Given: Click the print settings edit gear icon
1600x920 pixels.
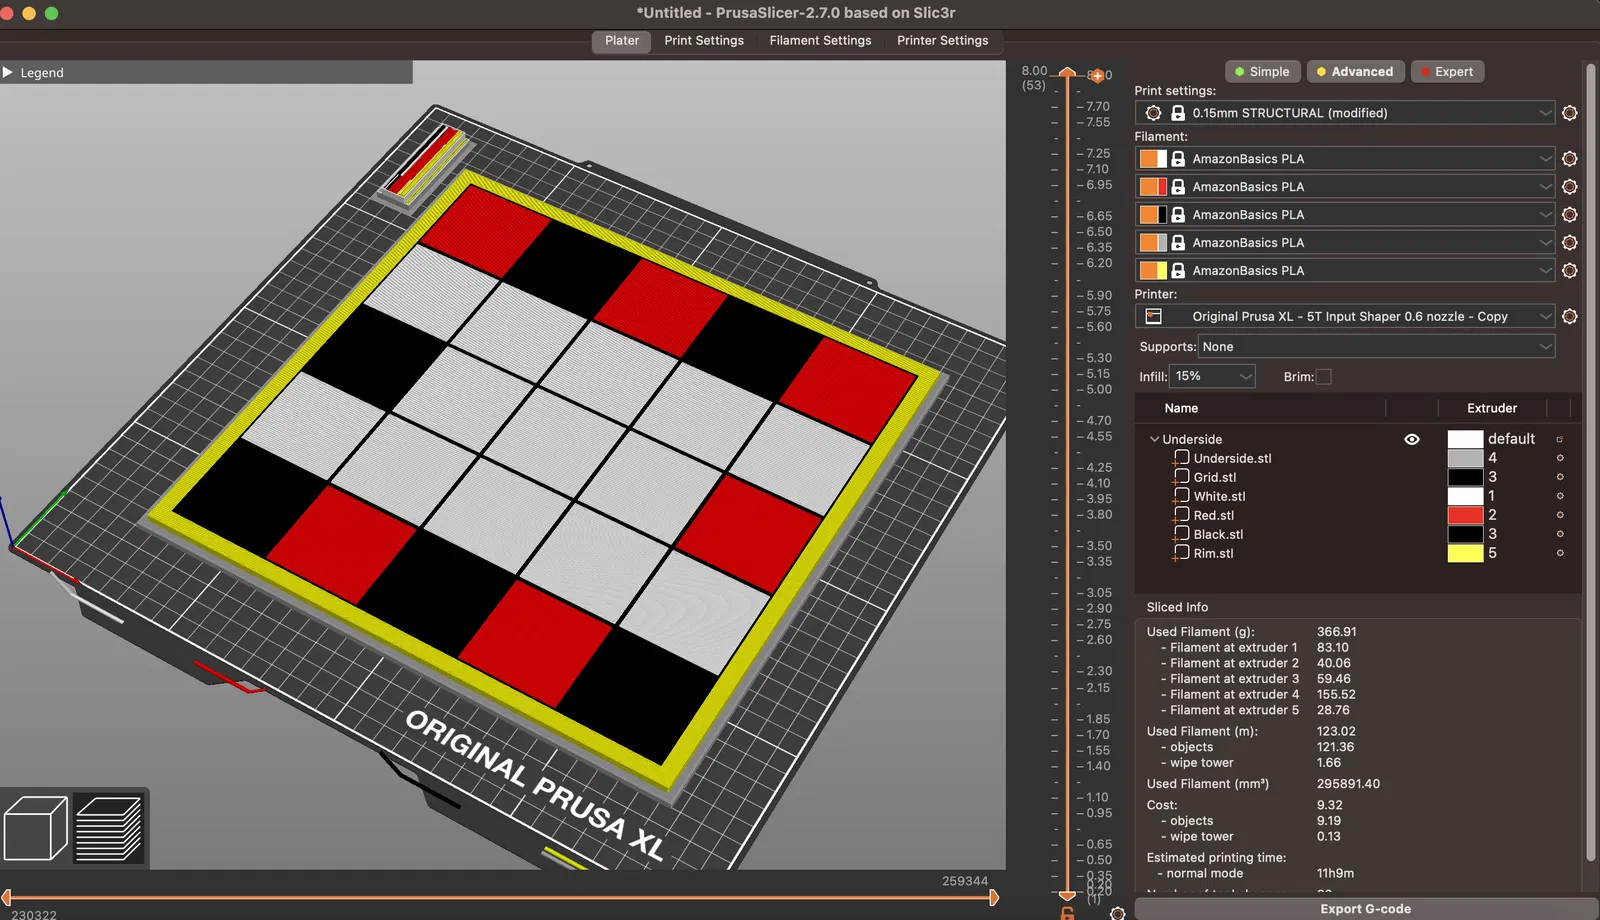Looking at the screenshot, I should (x=1569, y=113).
